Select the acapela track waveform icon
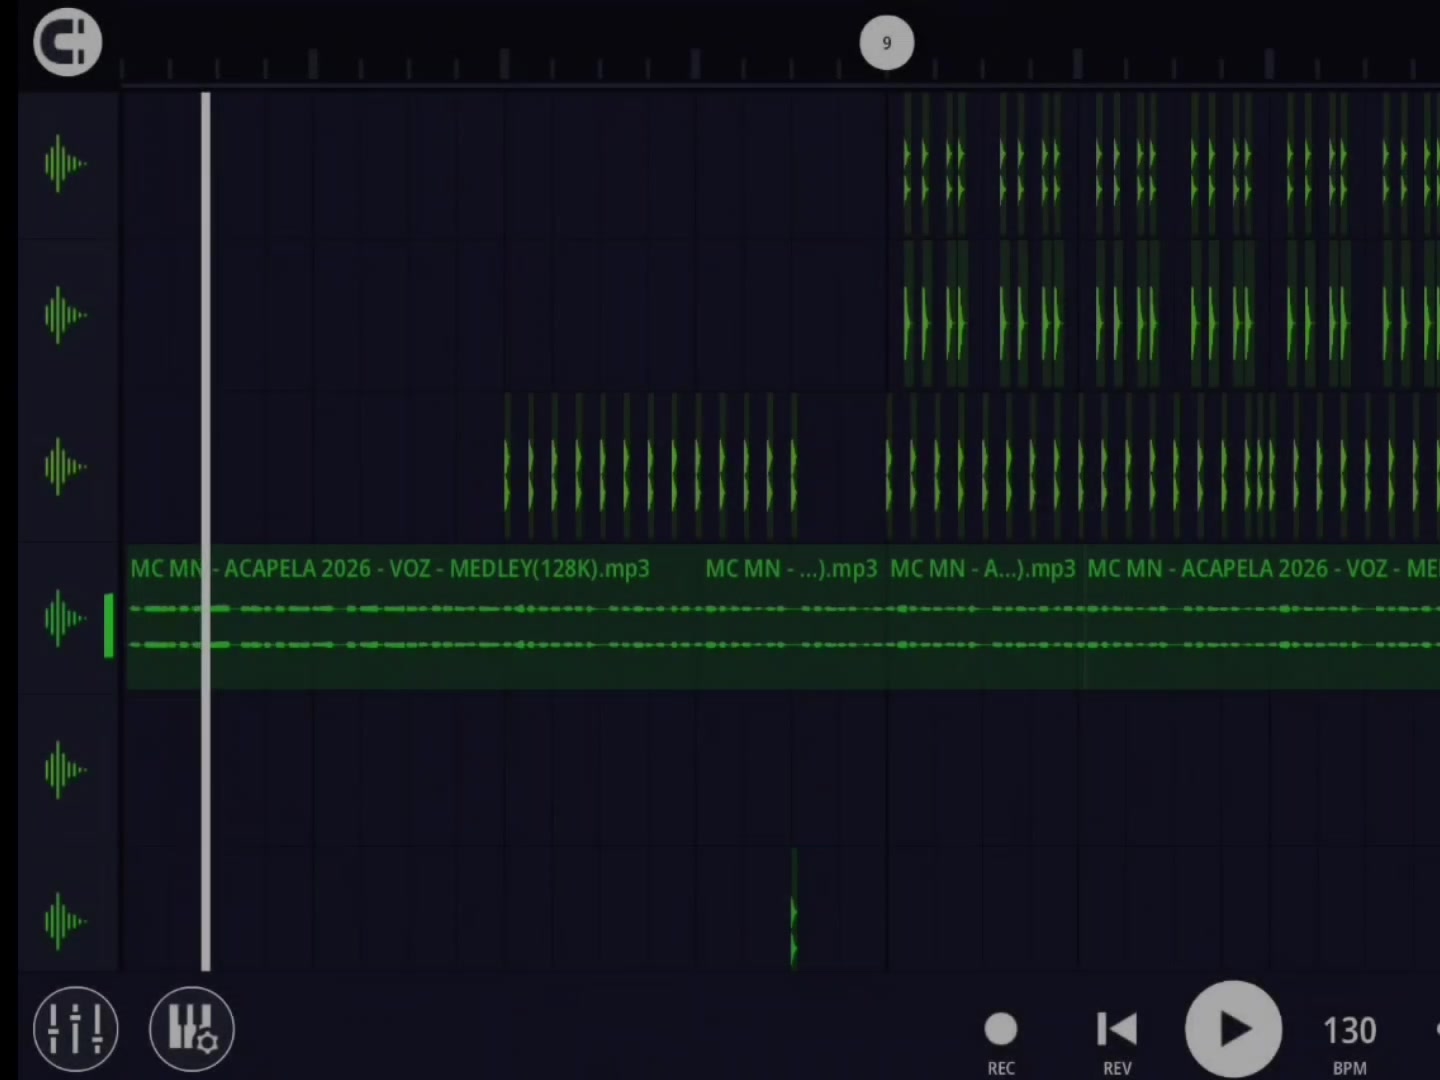This screenshot has width=1440, height=1080. 66,619
